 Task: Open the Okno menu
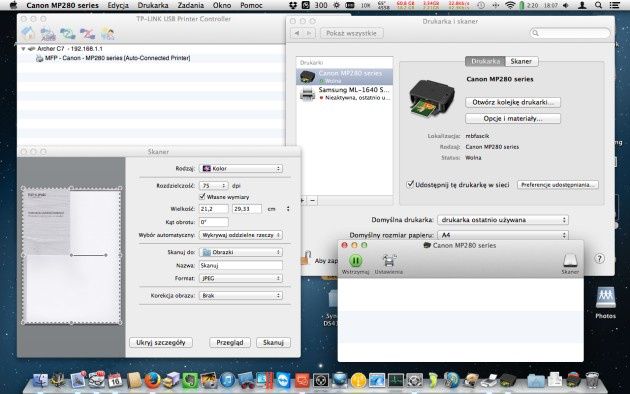tap(222, 5)
